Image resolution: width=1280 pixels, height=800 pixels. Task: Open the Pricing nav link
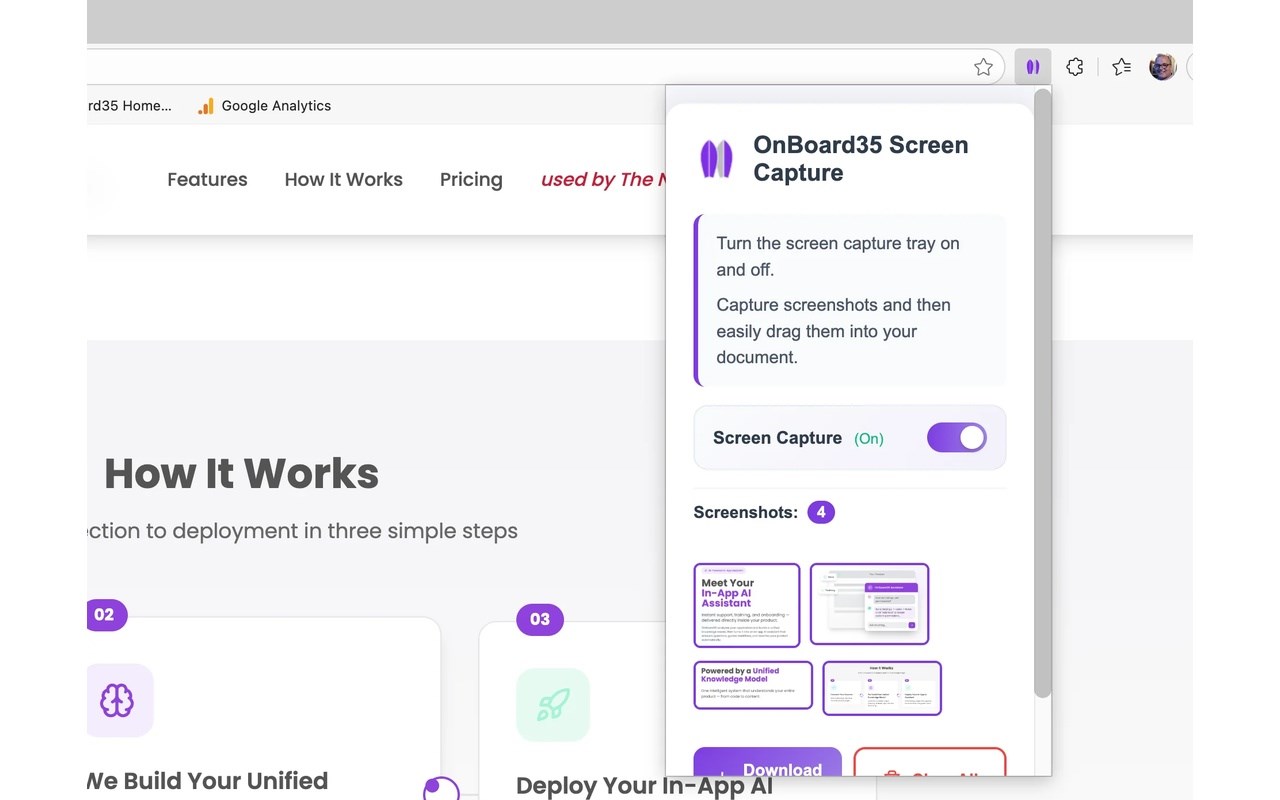tap(471, 180)
